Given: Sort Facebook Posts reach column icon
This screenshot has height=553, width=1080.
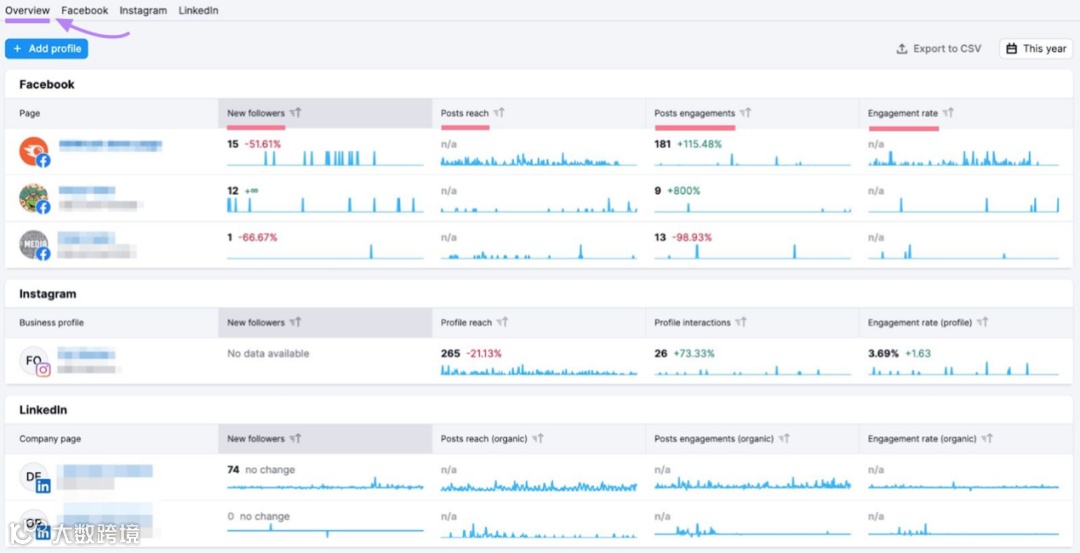Looking at the screenshot, I should click(499, 113).
